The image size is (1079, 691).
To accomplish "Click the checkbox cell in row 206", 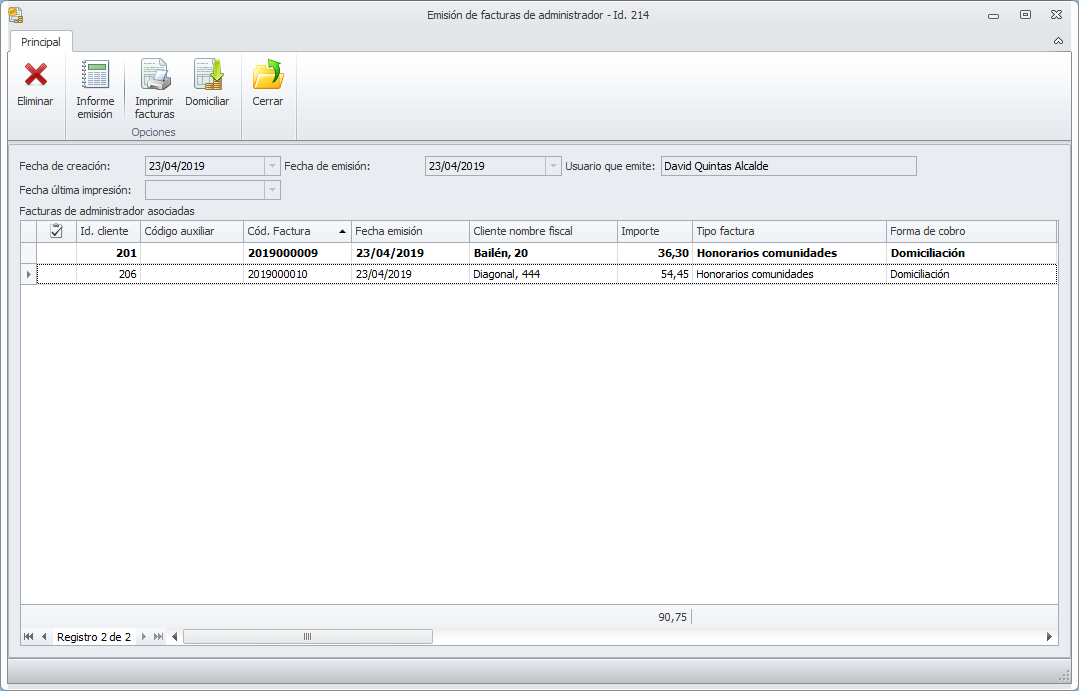I will pyautogui.click(x=56, y=274).
